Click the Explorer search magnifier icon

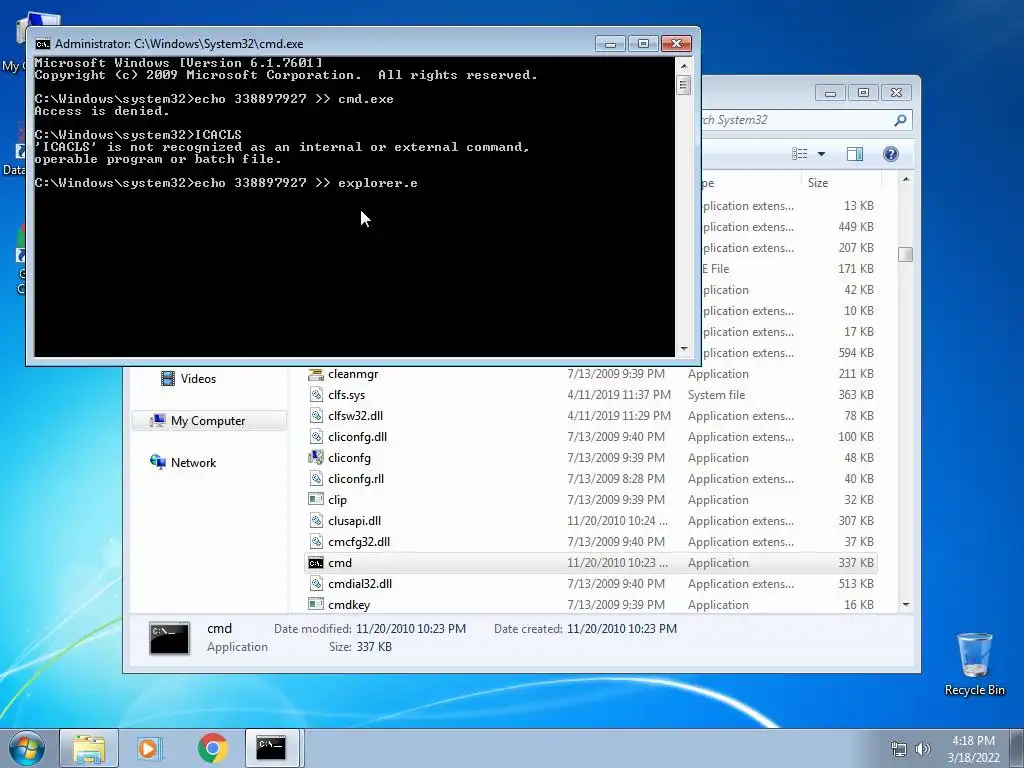[900, 120]
